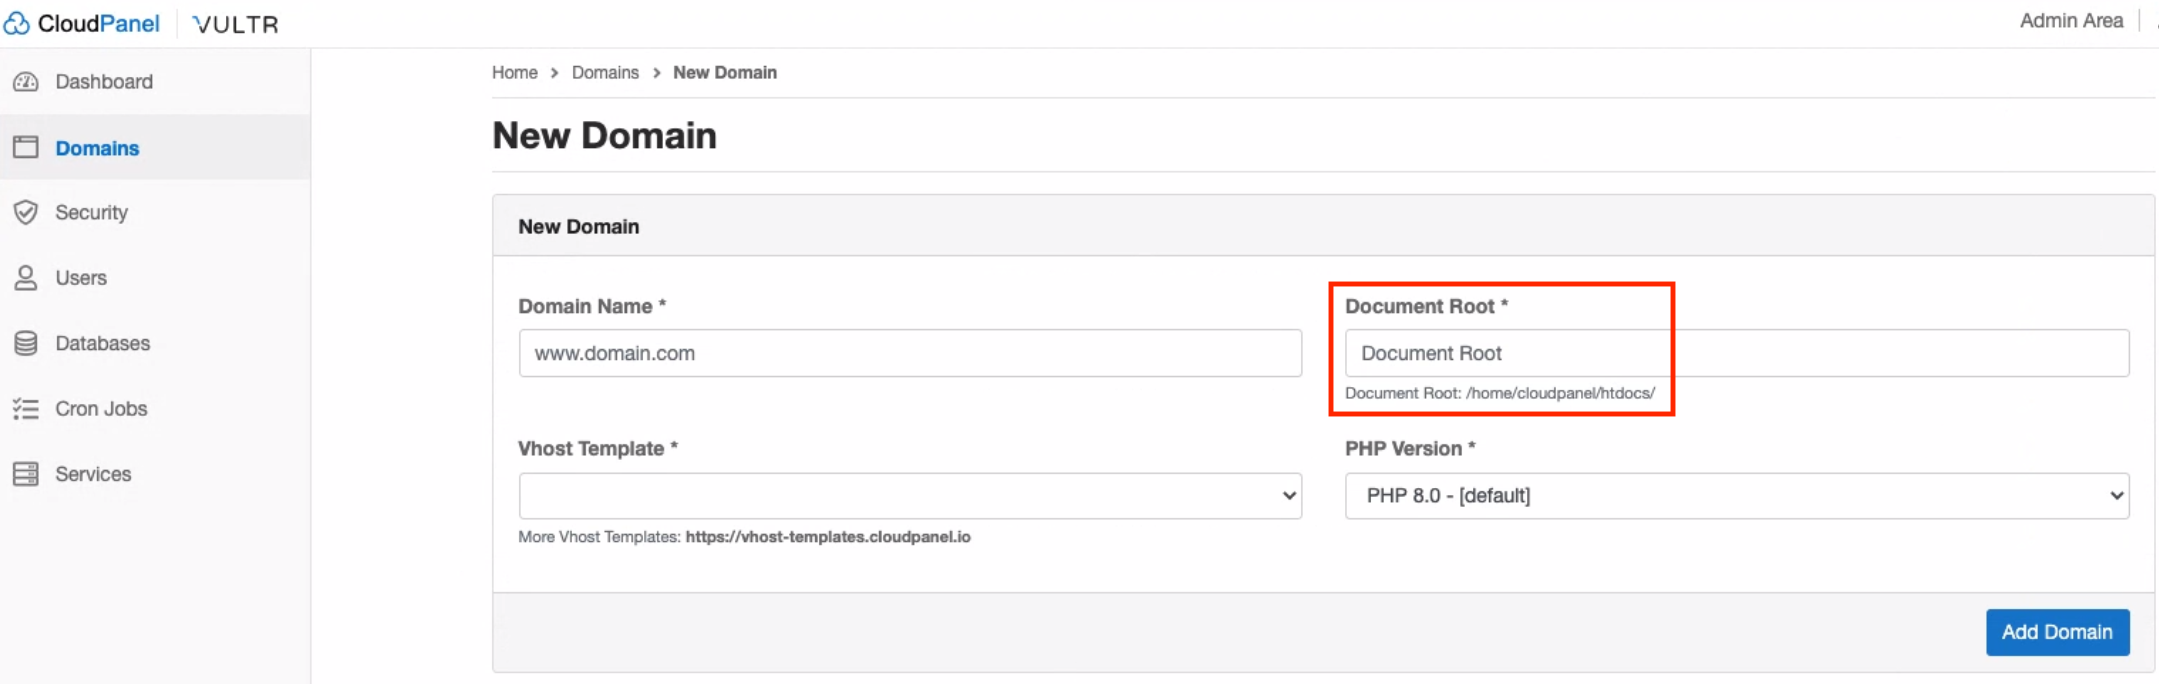Screen dimensions: 2159x684
Task: Click the Domains window icon
Action: point(26,148)
